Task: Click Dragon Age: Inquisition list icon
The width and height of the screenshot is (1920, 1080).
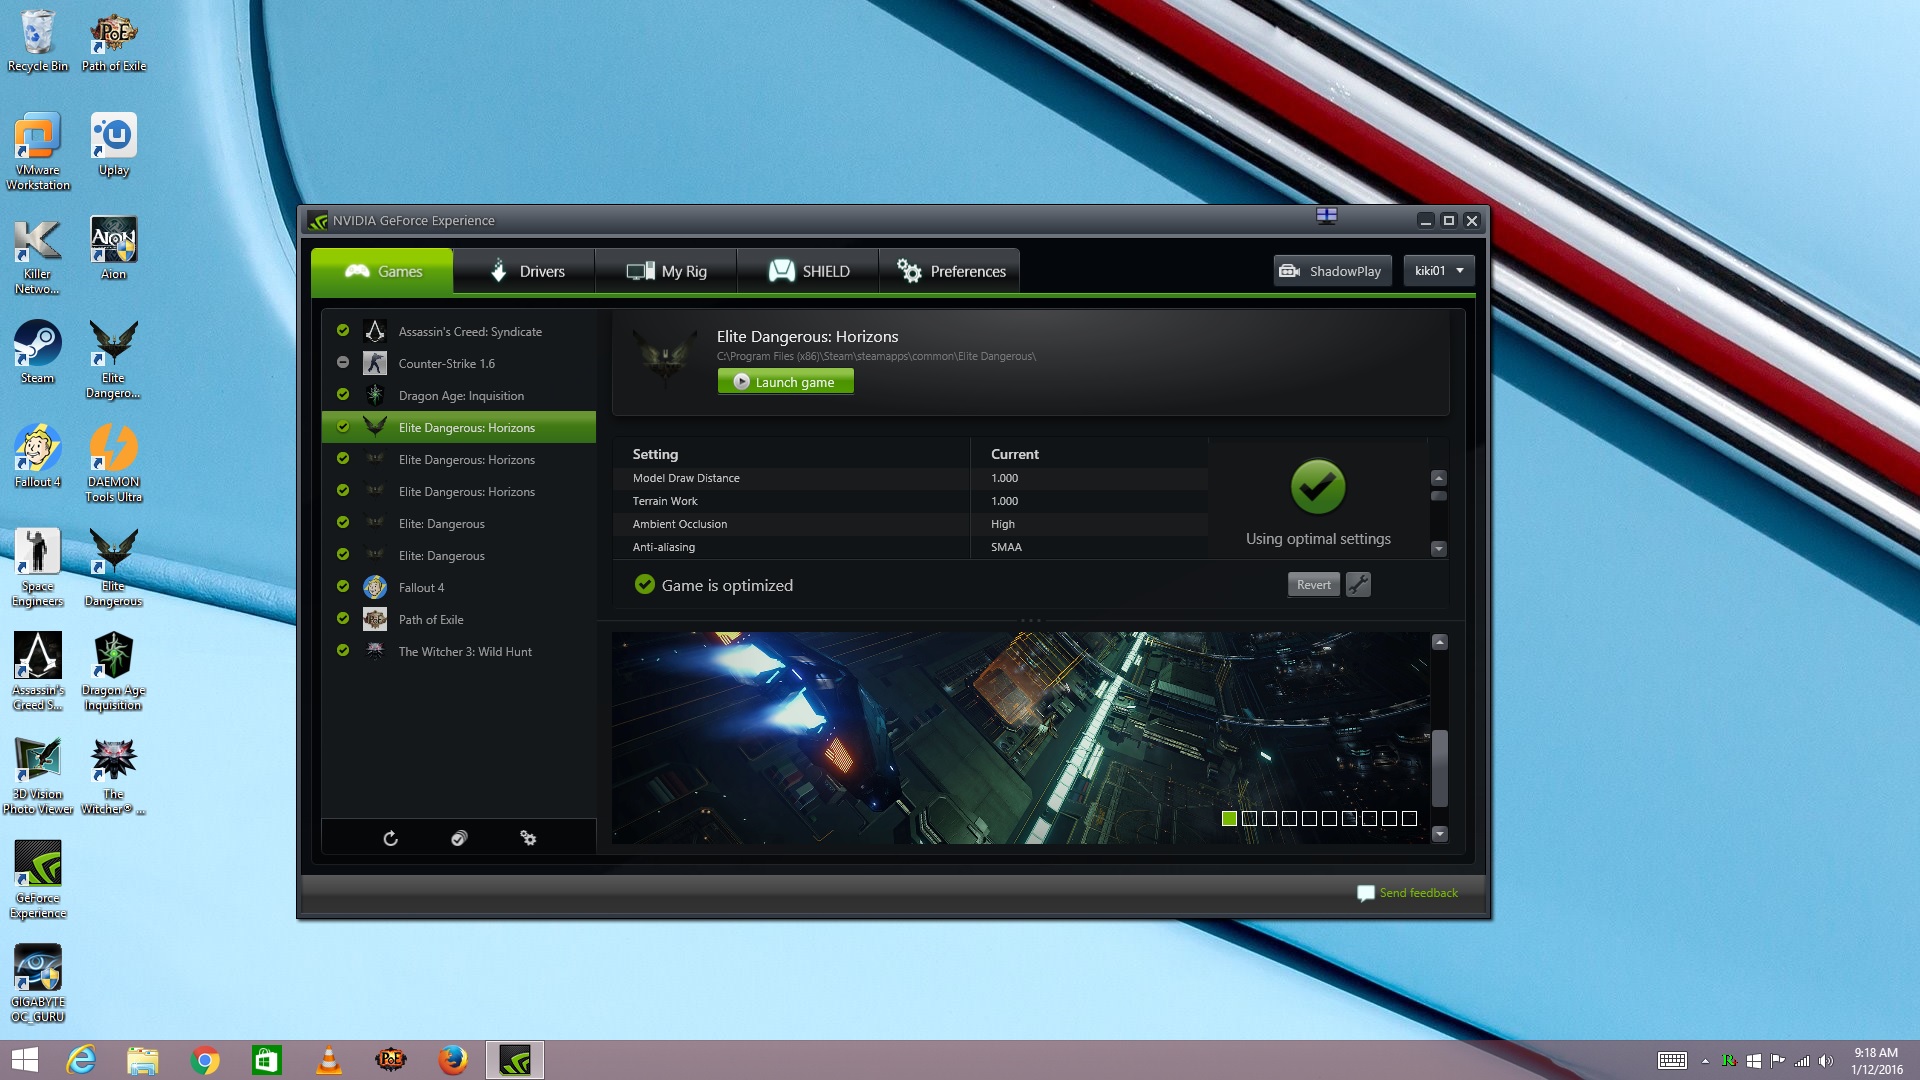Action: click(375, 395)
